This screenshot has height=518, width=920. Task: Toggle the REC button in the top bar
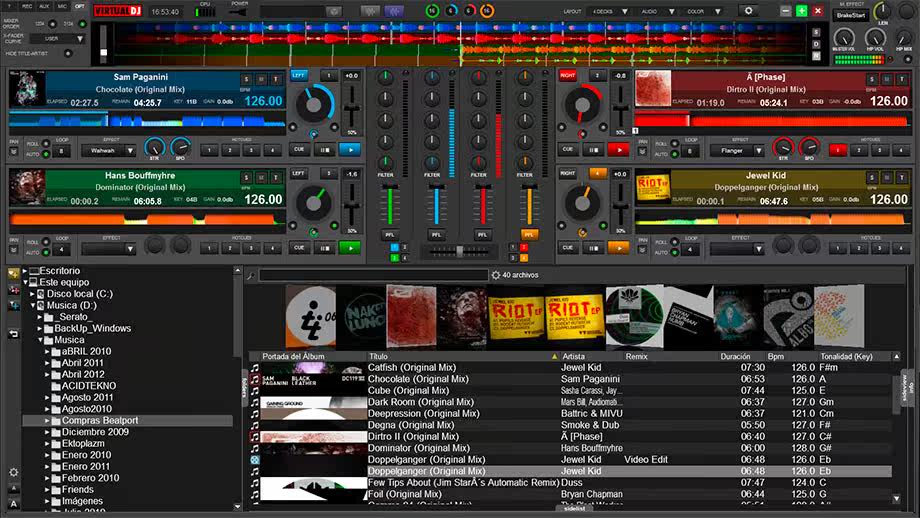pyautogui.click(x=27, y=6)
